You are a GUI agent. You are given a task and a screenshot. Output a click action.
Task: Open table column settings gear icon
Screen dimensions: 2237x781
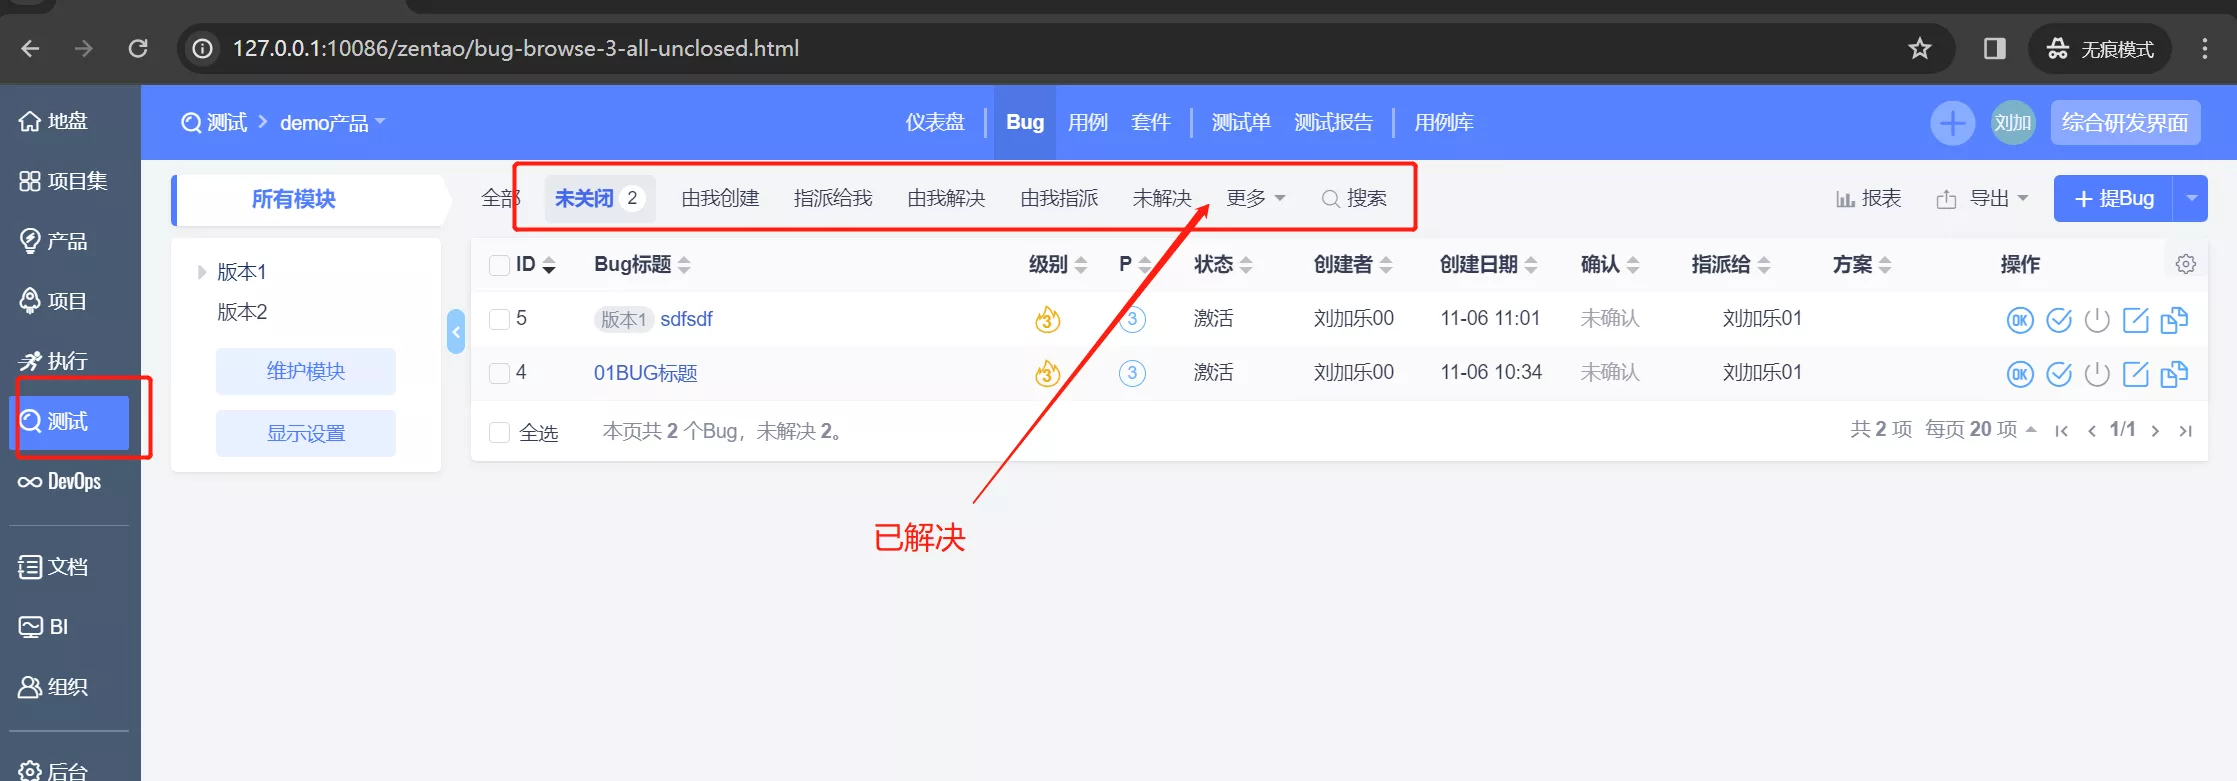[2186, 264]
